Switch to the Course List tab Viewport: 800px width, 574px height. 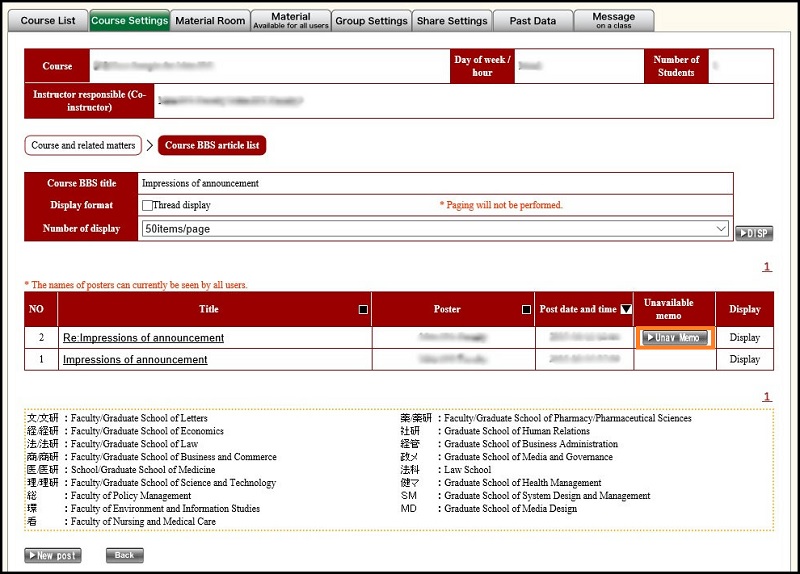[47, 20]
